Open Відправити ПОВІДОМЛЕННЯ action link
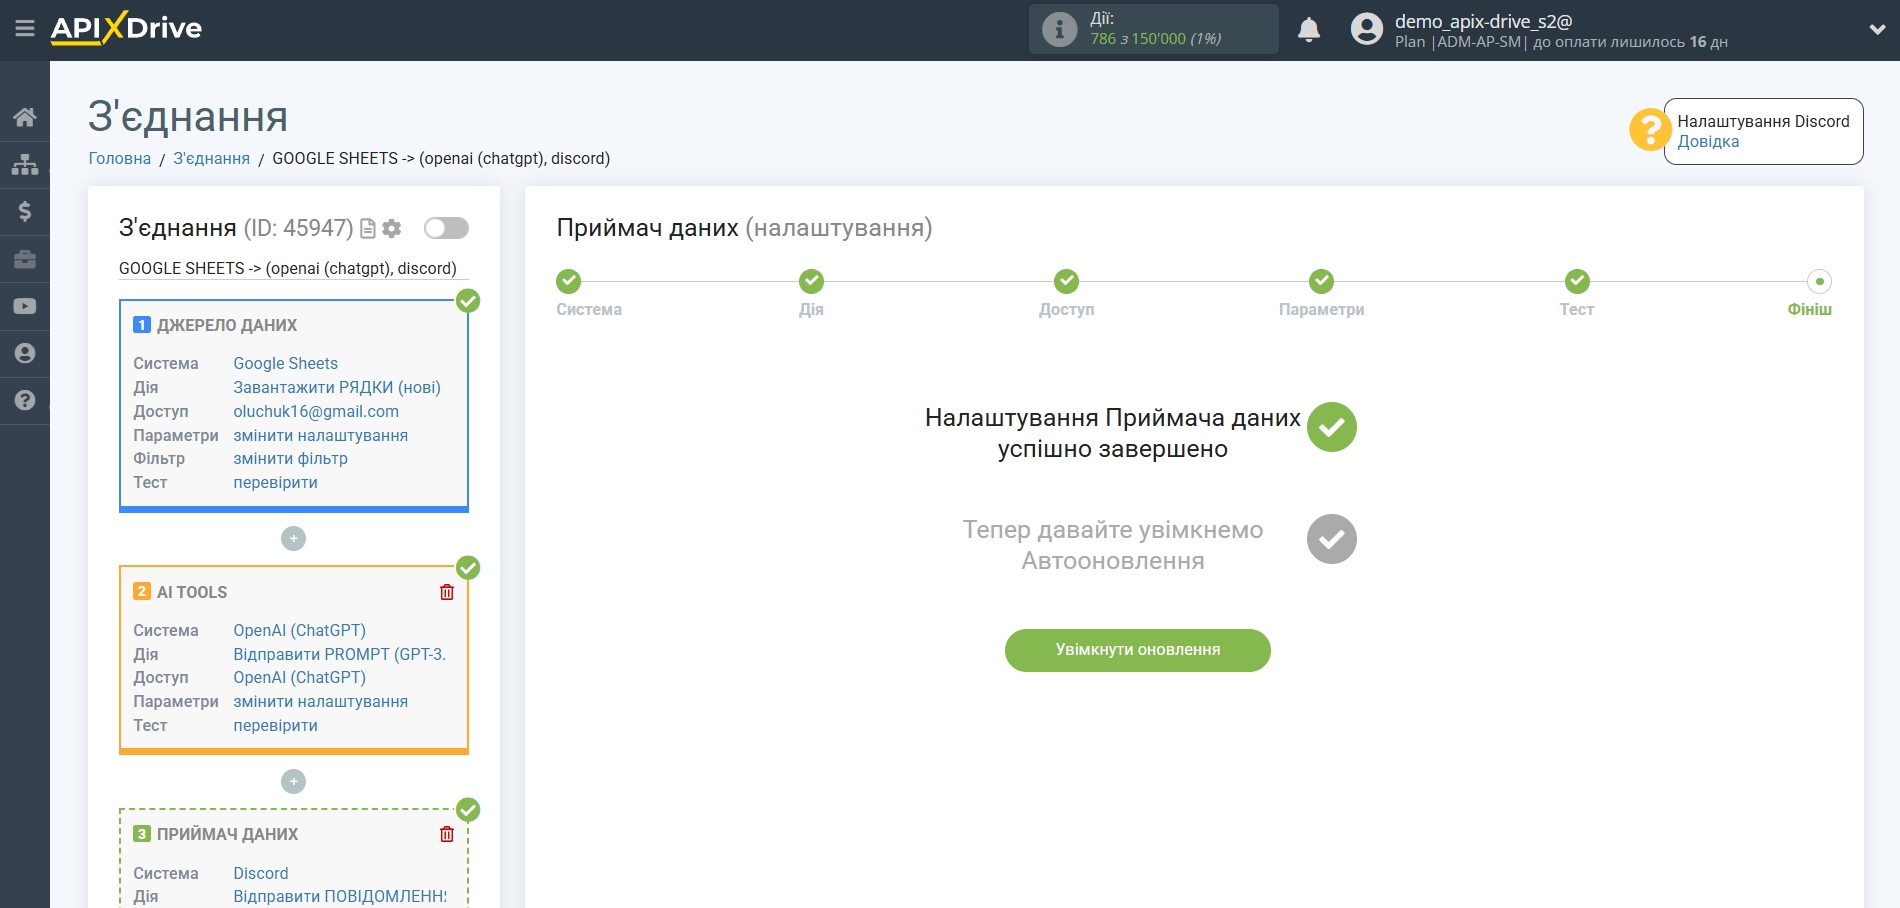The width and height of the screenshot is (1900, 908). (340, 896)
